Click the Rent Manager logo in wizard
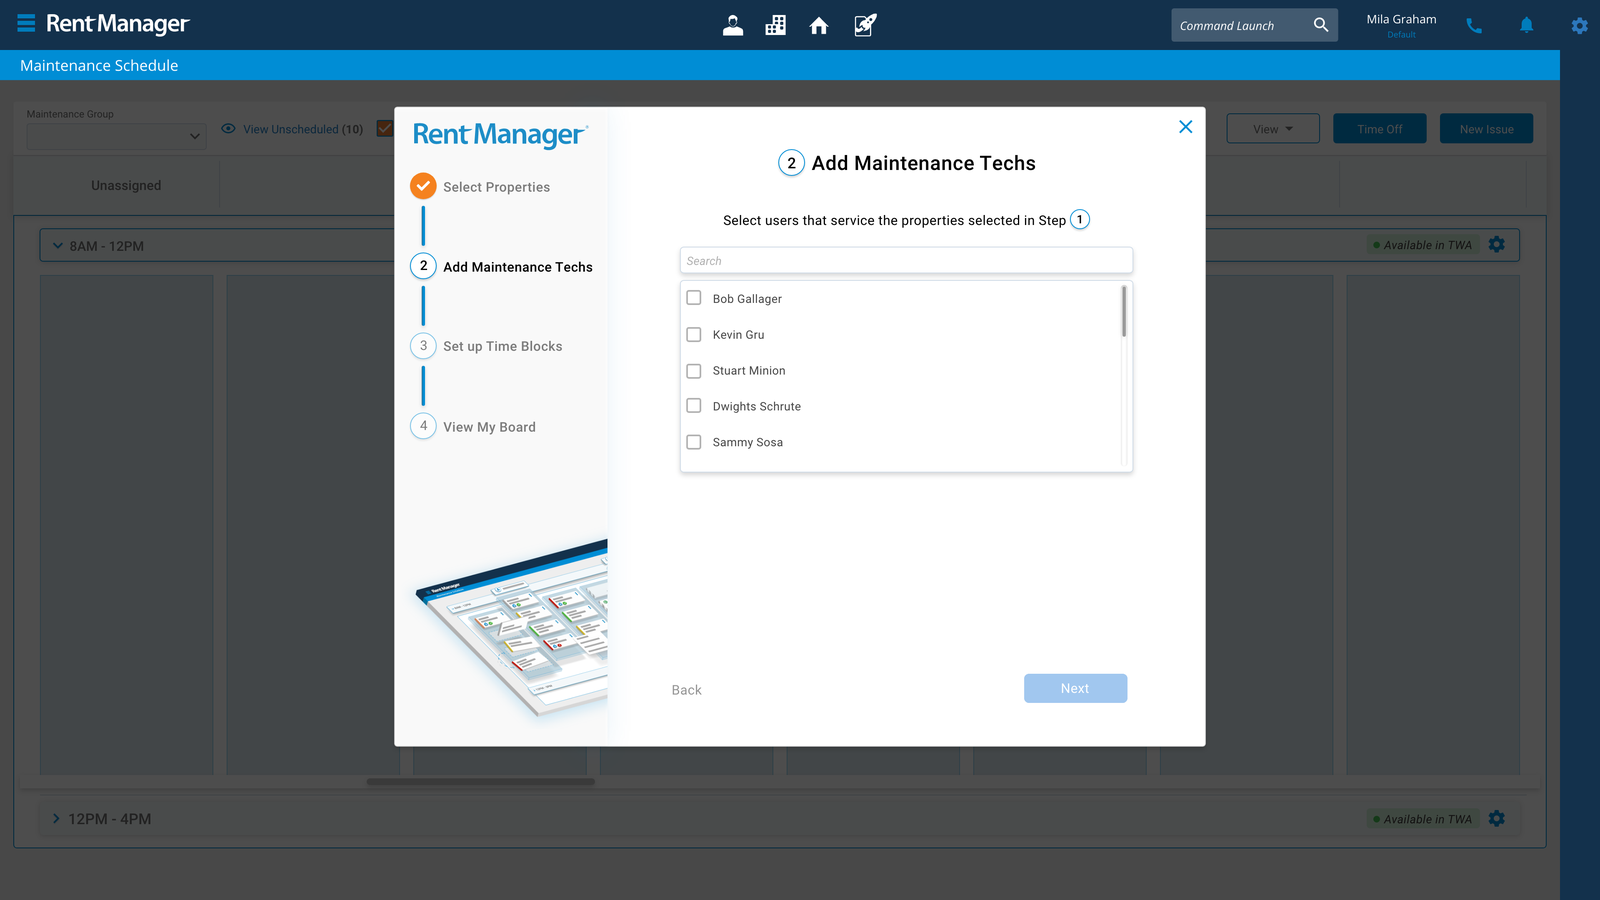 501,135
